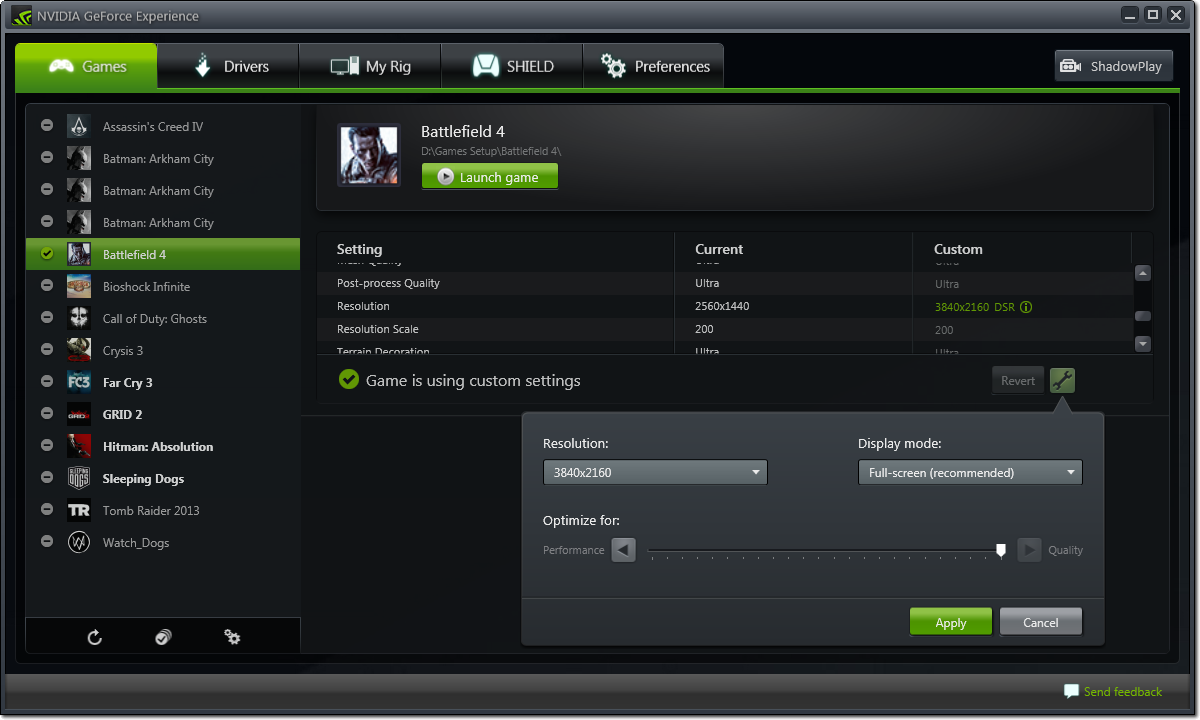
Task: Cancel the custom settings popup
Action: [x=1041, y=622]
